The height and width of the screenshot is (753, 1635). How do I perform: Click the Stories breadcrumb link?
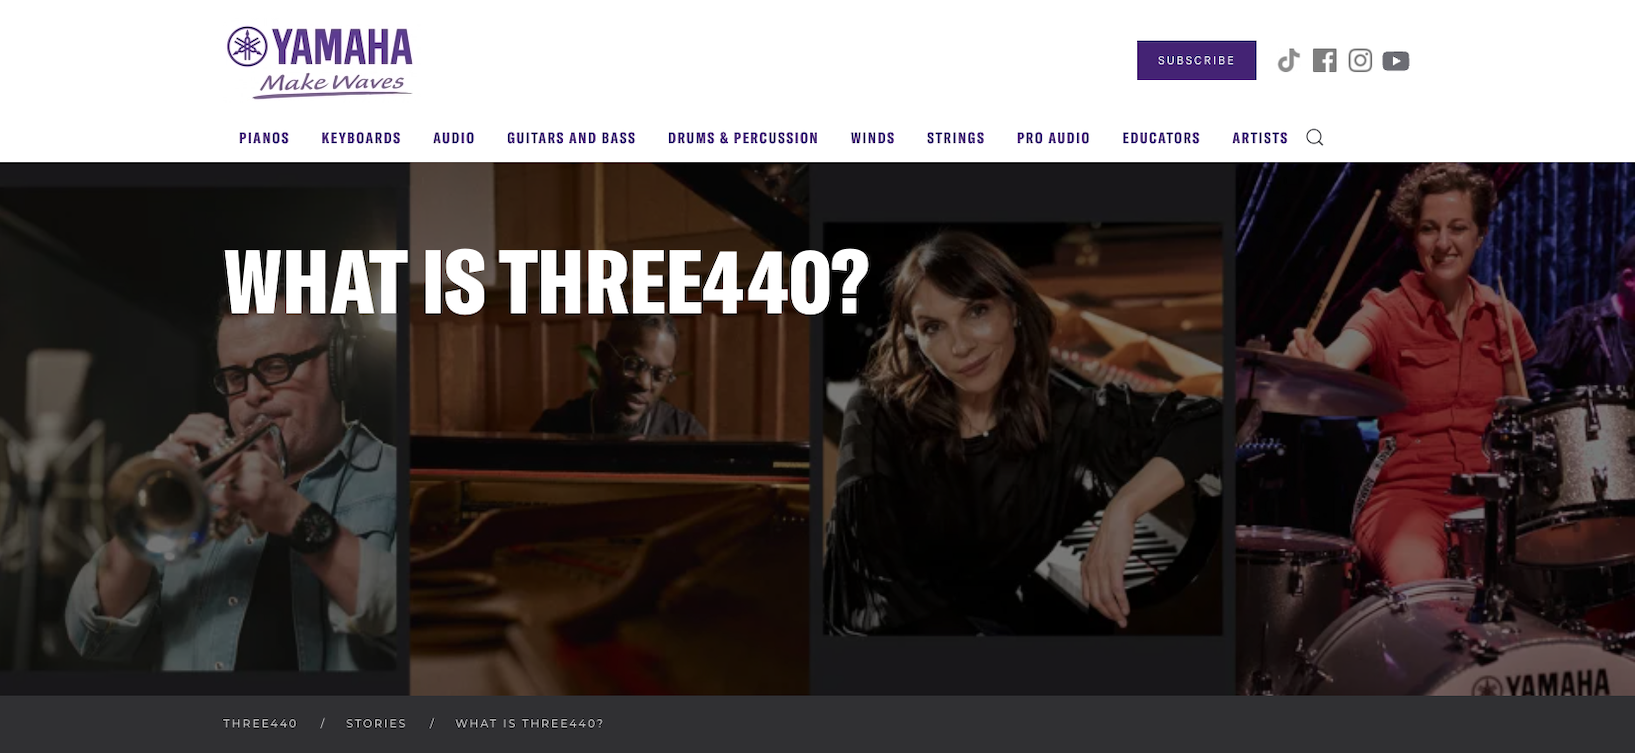click(376, 724)
